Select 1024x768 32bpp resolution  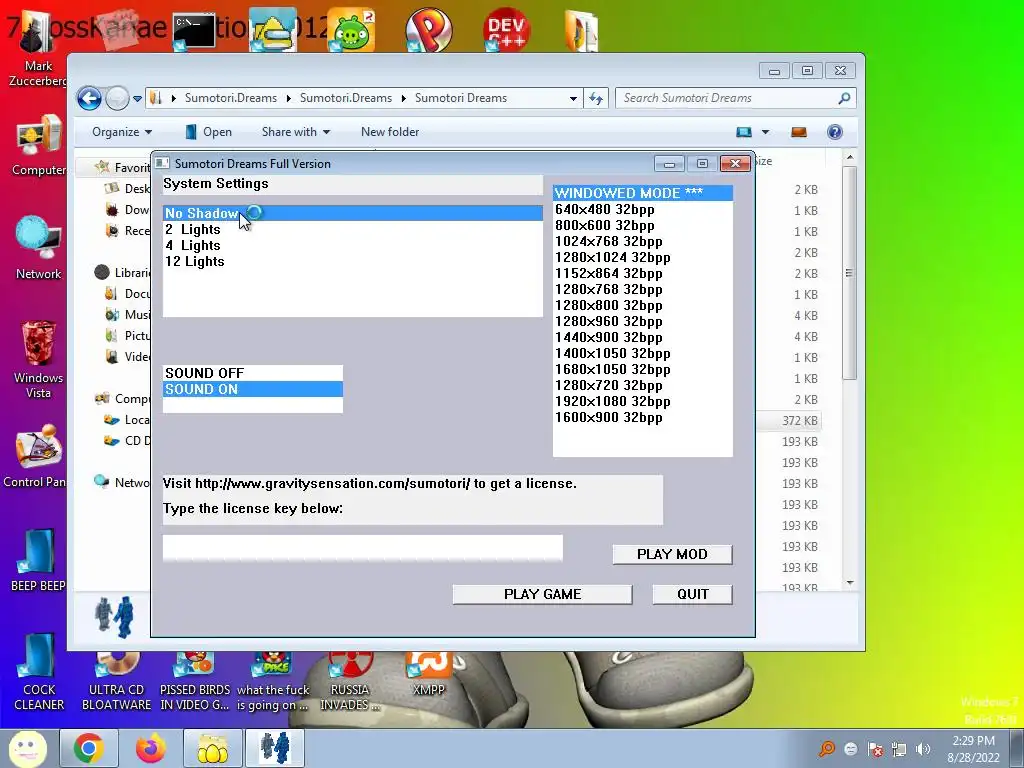(643, 242)
